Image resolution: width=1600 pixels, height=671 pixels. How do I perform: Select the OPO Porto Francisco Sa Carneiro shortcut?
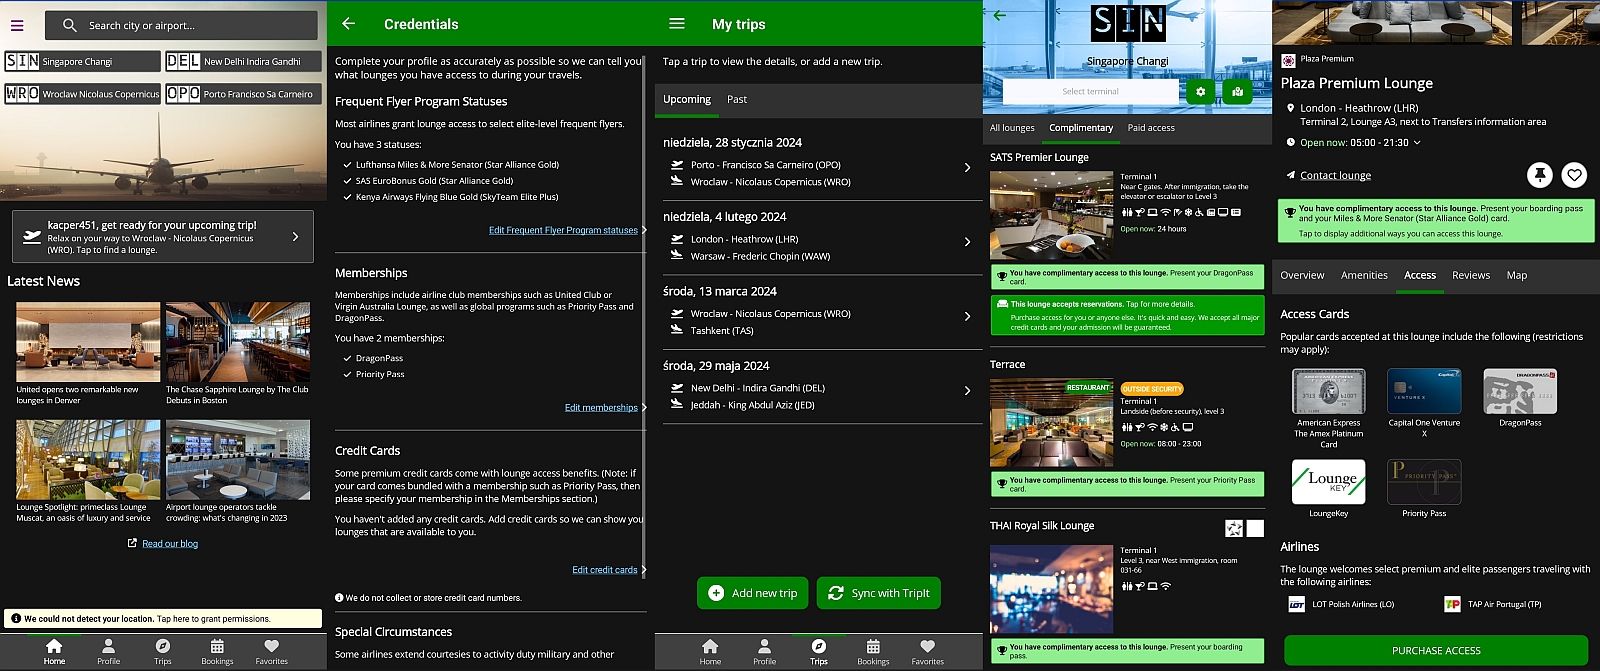pos(243,94)
